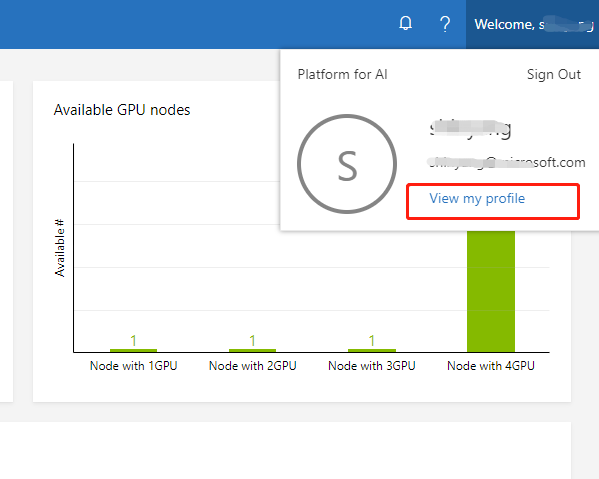Screen dimensions: 599x479
Task: Click the Node with 3GPU bar
Action: (x=372, y=350)
